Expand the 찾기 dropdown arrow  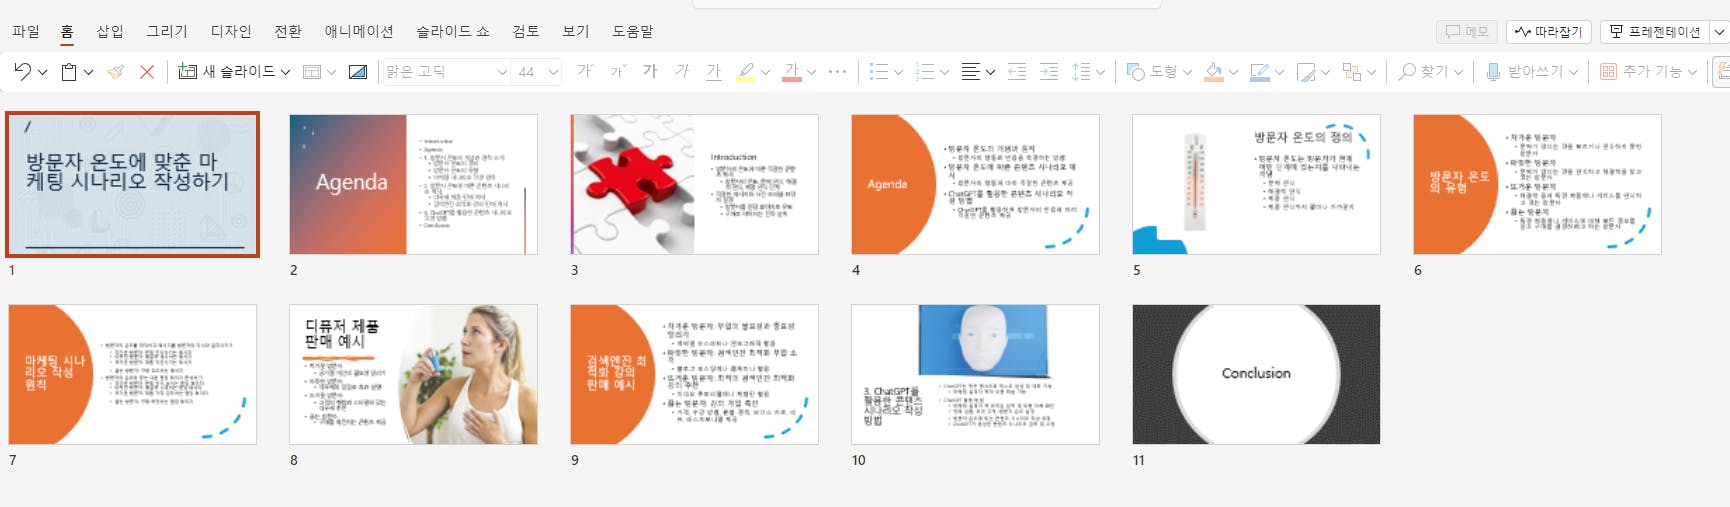[1458, 72]
